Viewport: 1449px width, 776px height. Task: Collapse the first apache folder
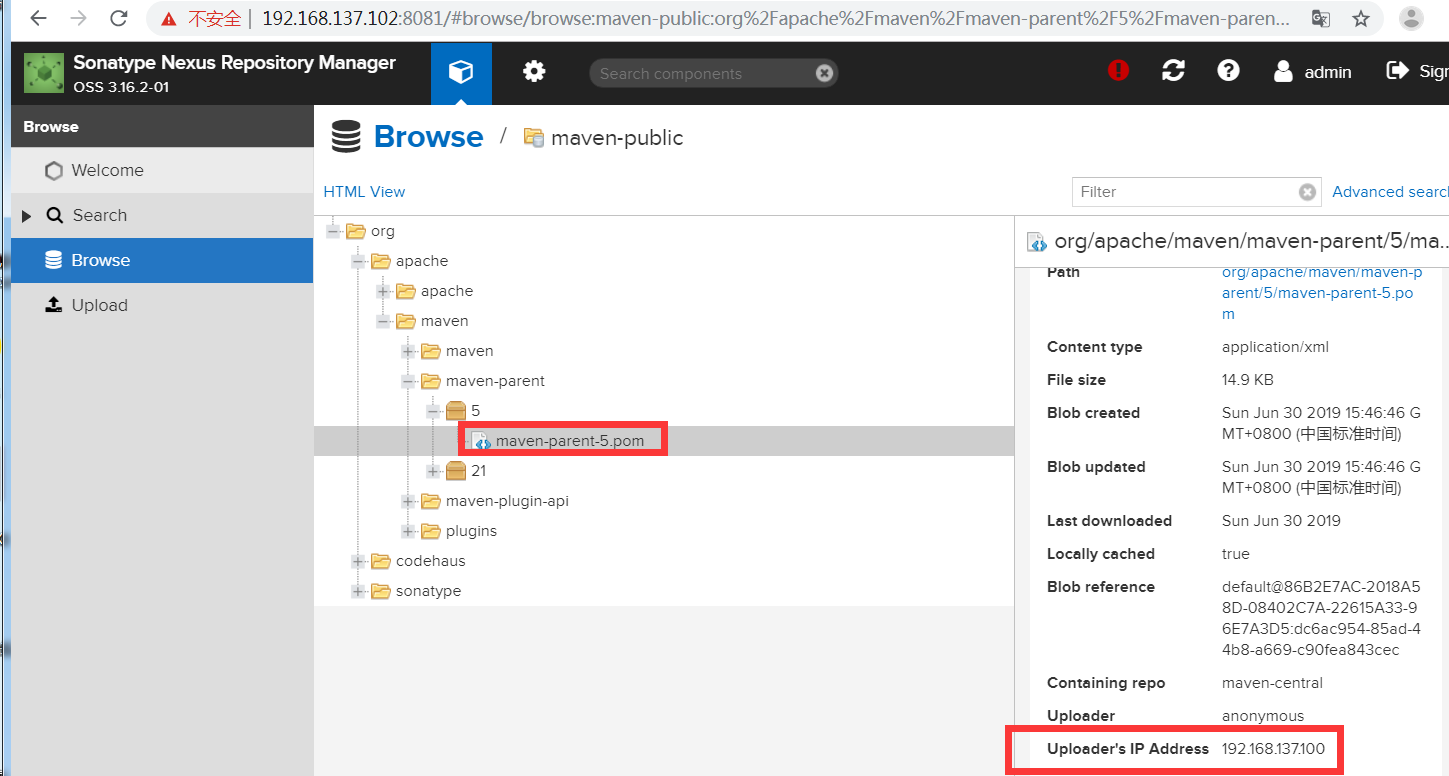(358, 261)
